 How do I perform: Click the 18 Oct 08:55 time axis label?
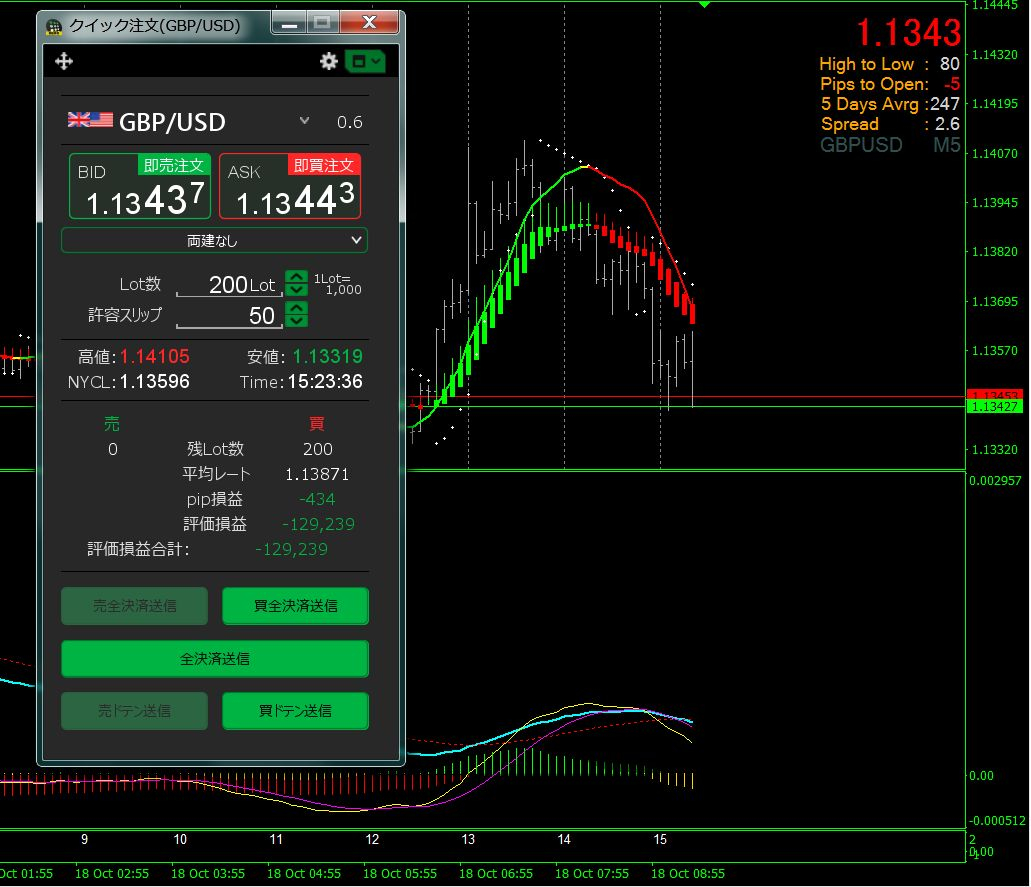(x=688, y=874)
